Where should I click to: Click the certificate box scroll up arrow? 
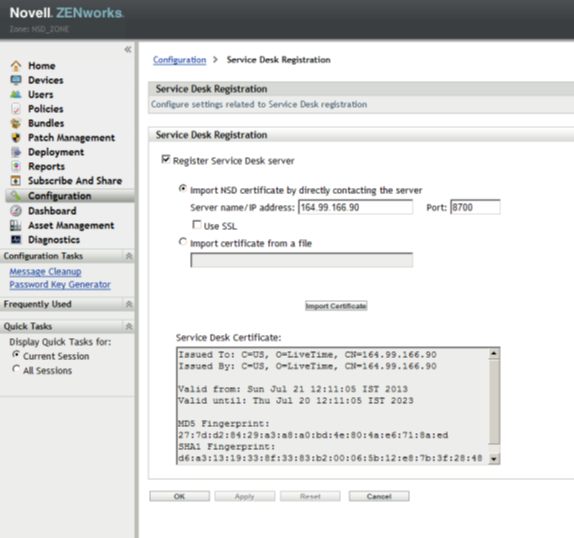click(x=494, y=354)
